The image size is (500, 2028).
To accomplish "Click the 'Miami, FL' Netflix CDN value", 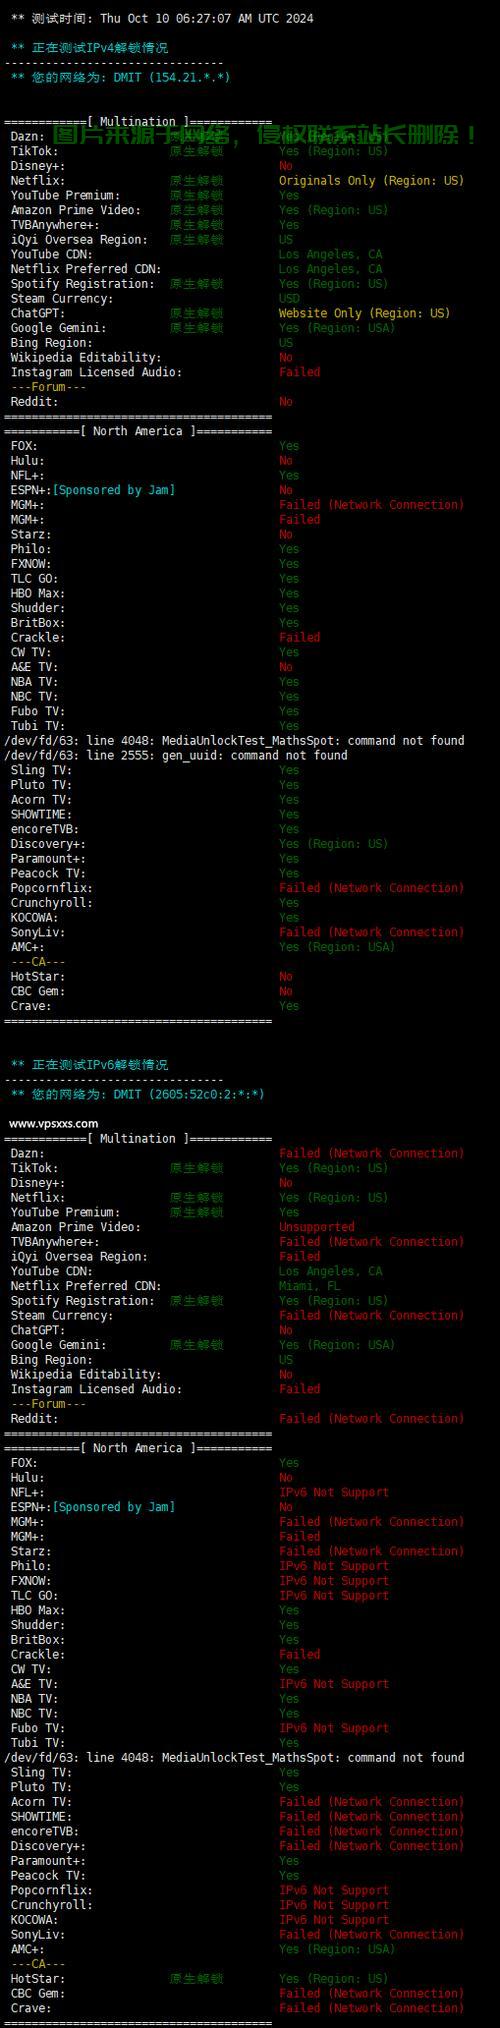I will (309, 1286).
